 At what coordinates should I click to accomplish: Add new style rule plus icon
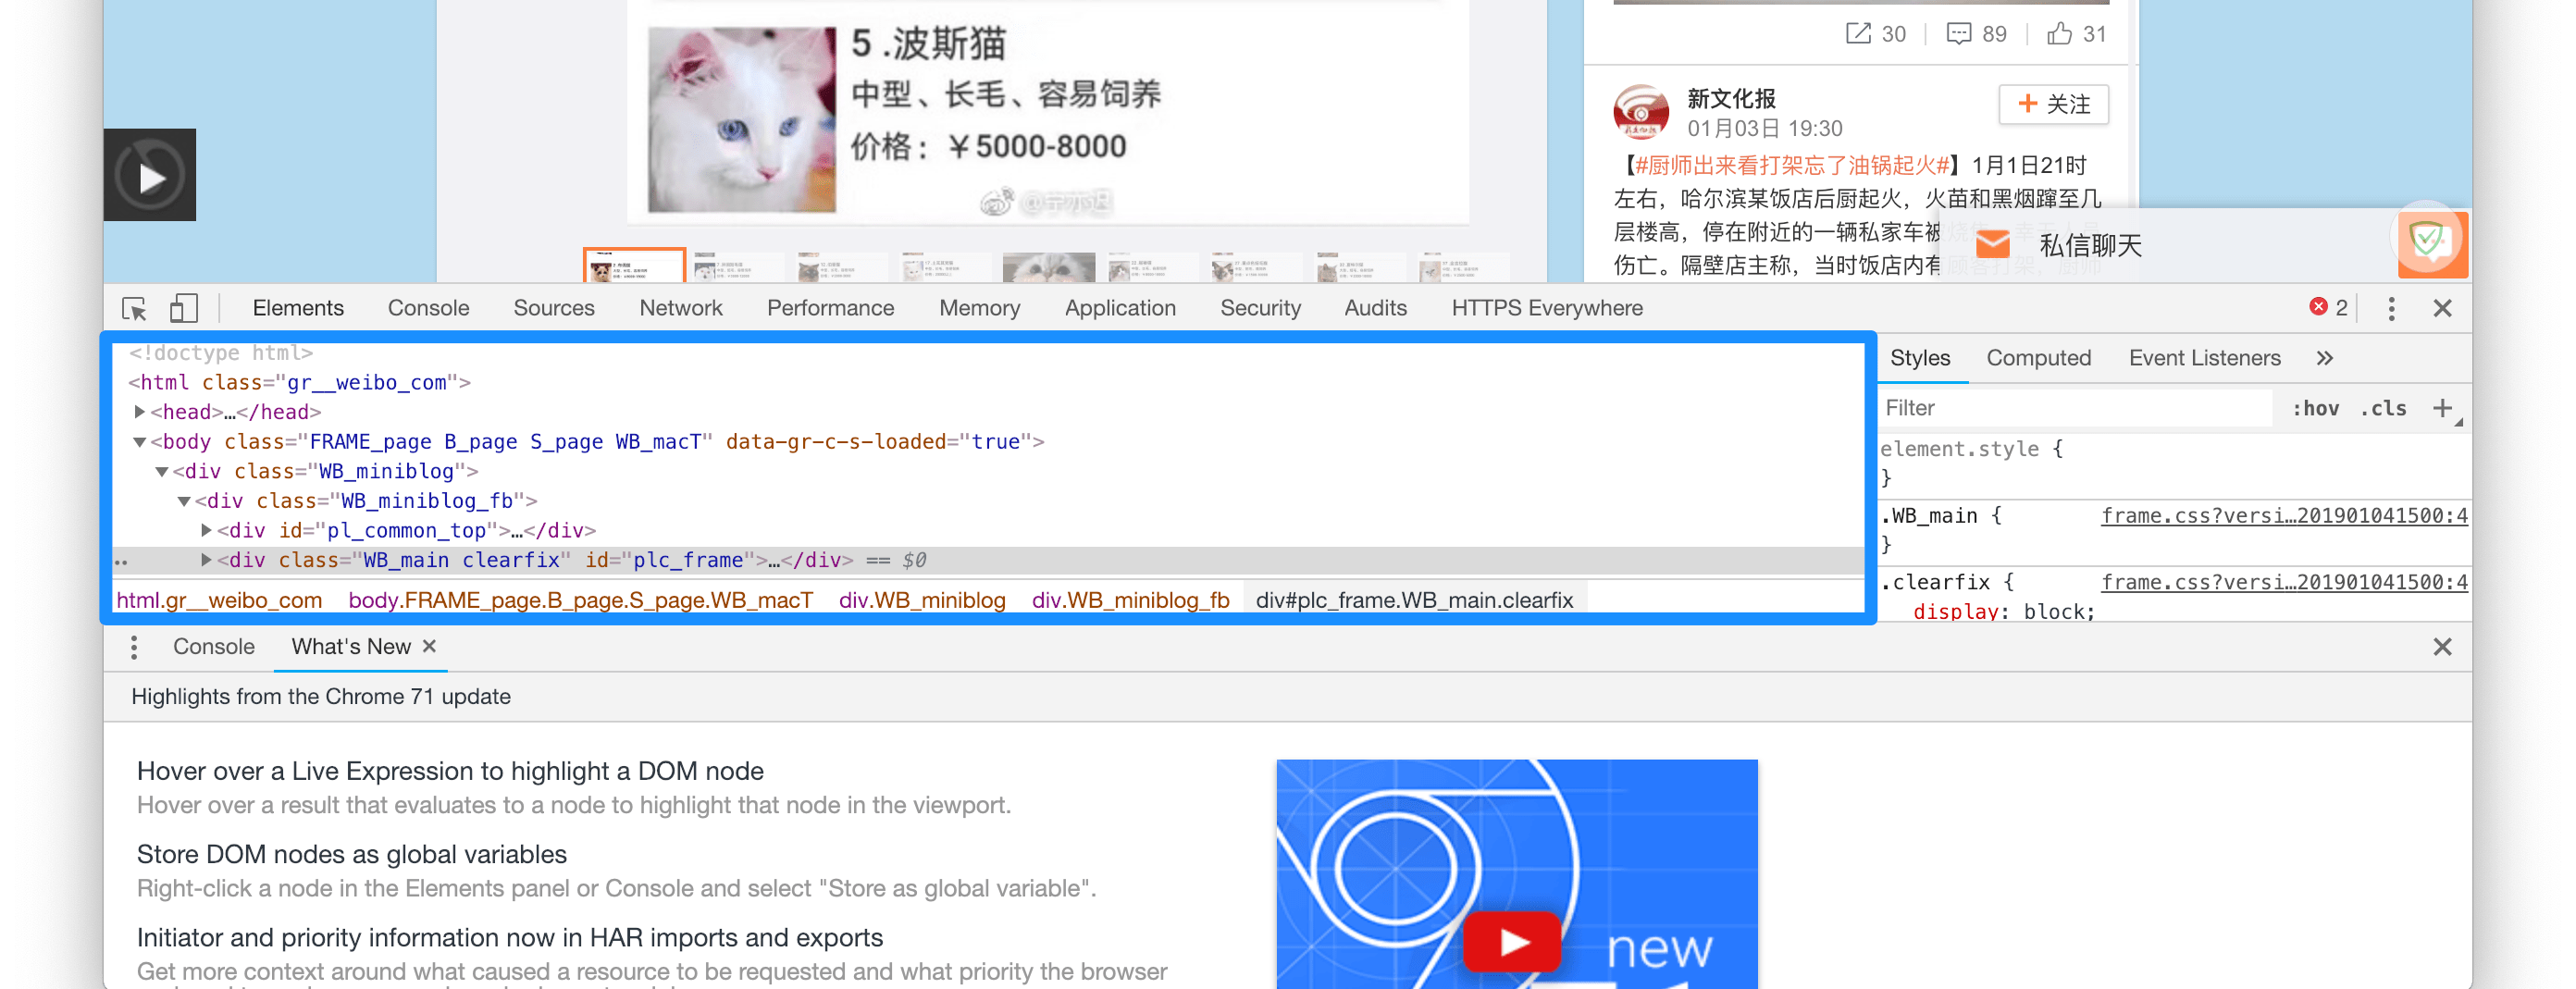[2442, 408]
